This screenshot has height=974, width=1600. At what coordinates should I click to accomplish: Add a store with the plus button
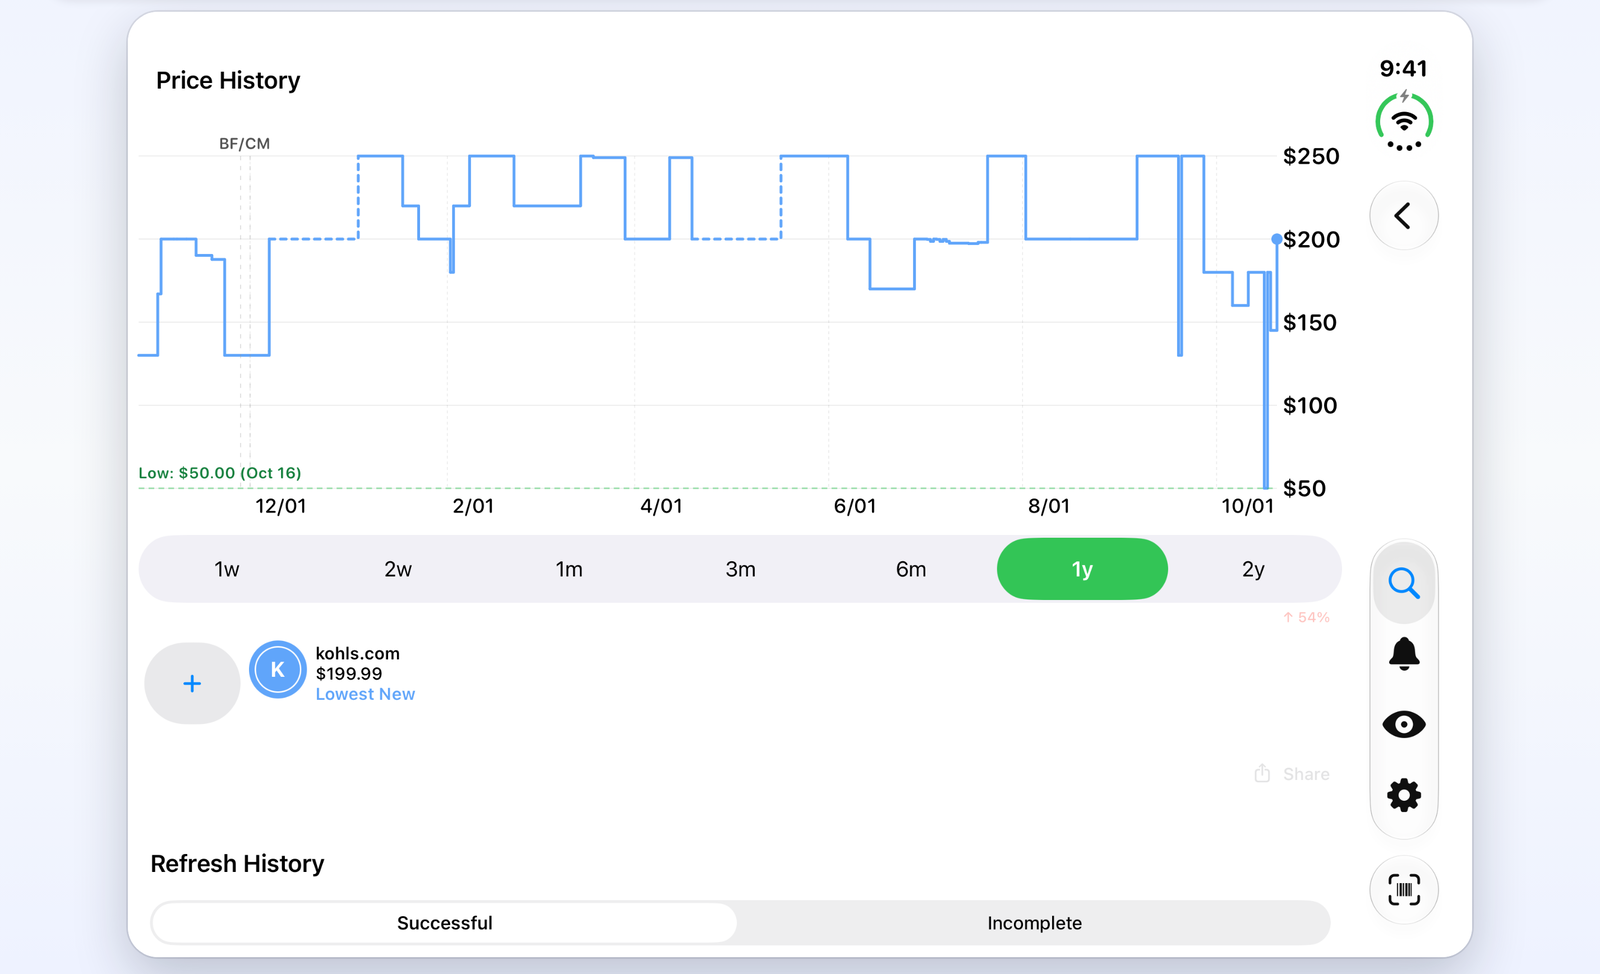(192, 683)
